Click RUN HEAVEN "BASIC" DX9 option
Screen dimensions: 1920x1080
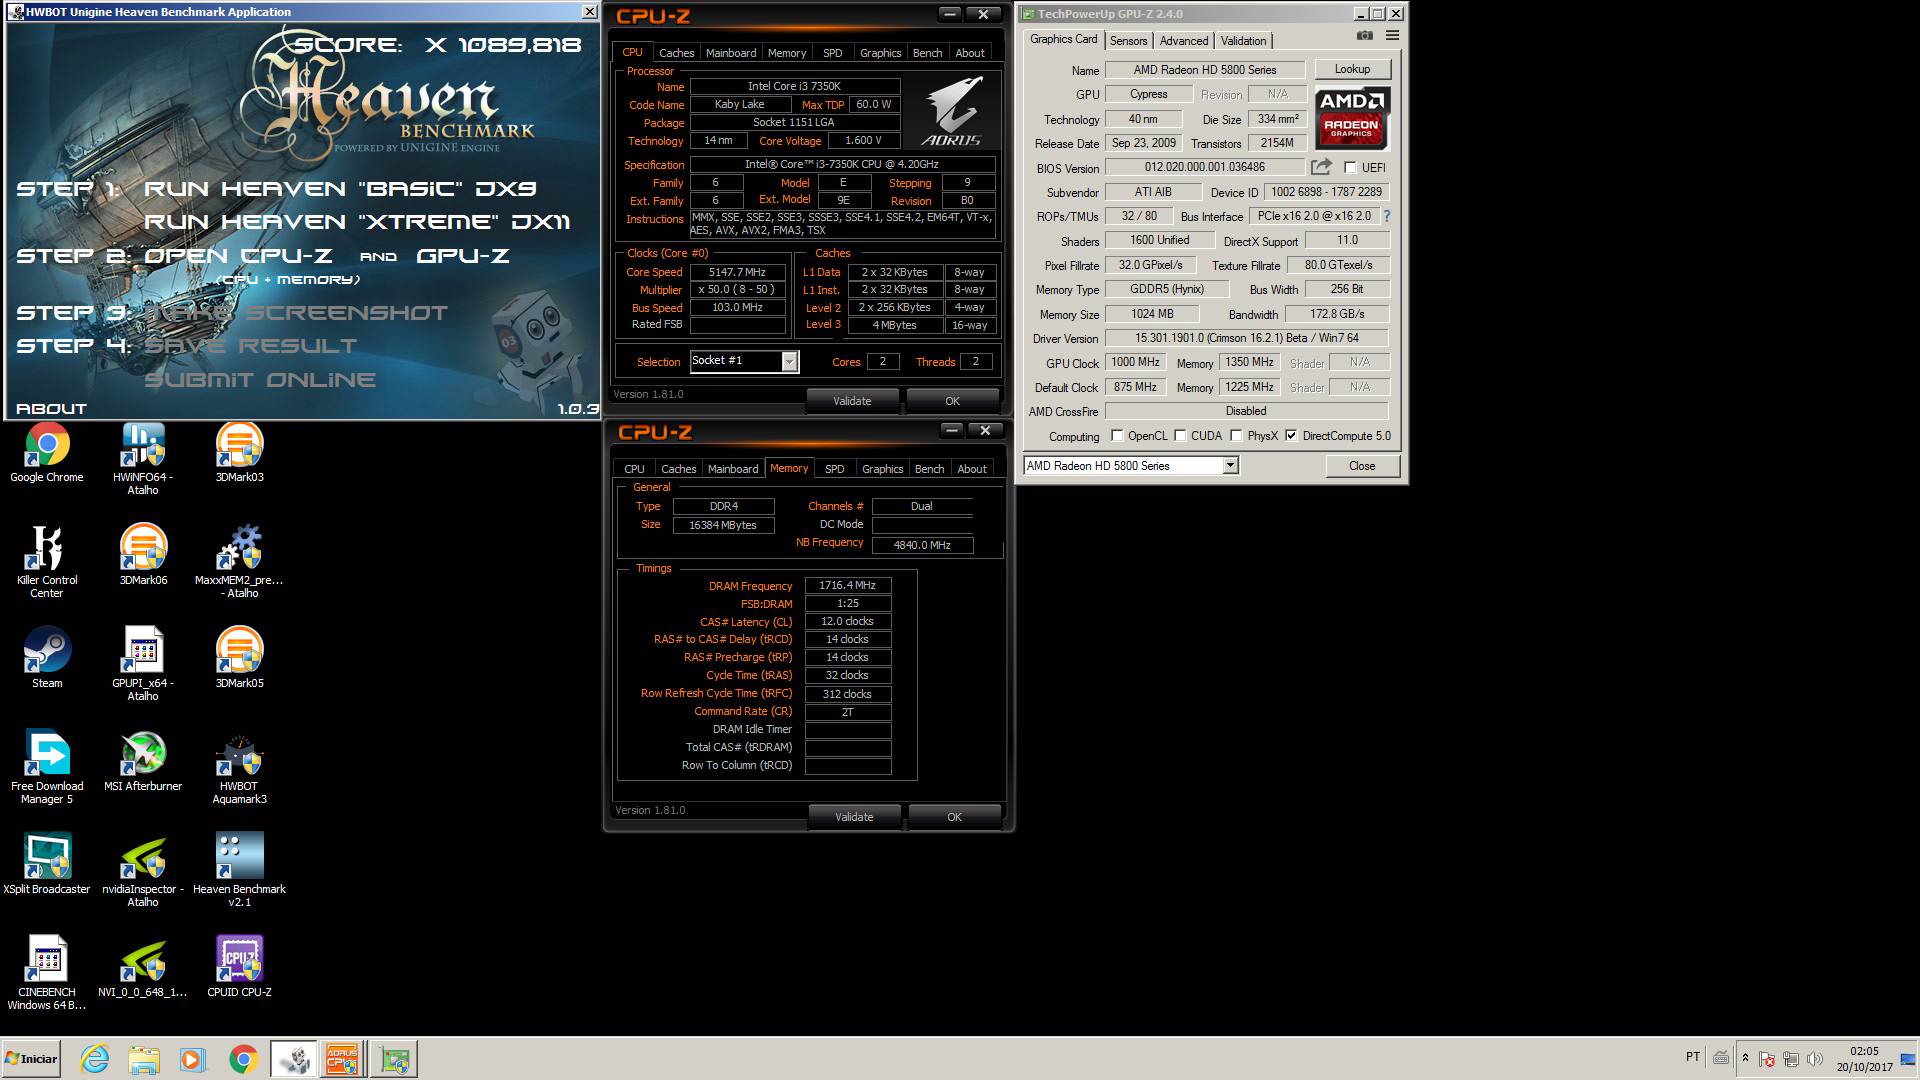click(x=340, y=189)
